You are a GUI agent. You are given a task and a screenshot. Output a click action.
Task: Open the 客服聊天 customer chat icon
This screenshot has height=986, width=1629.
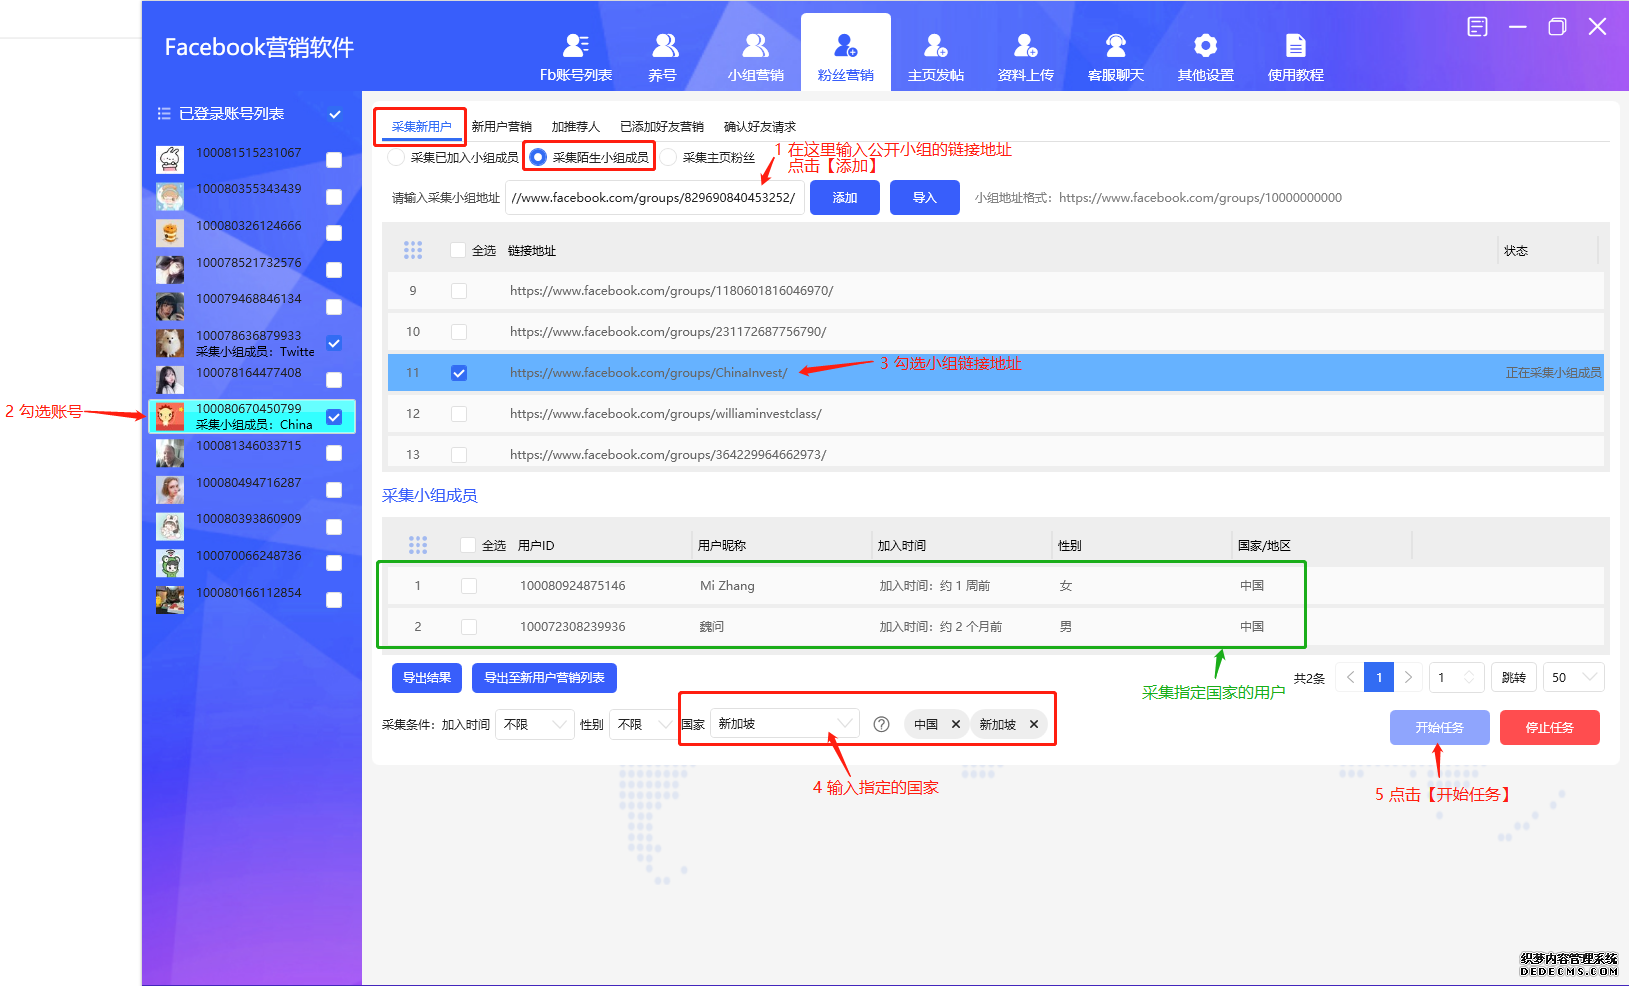(x=1115, y=46)
